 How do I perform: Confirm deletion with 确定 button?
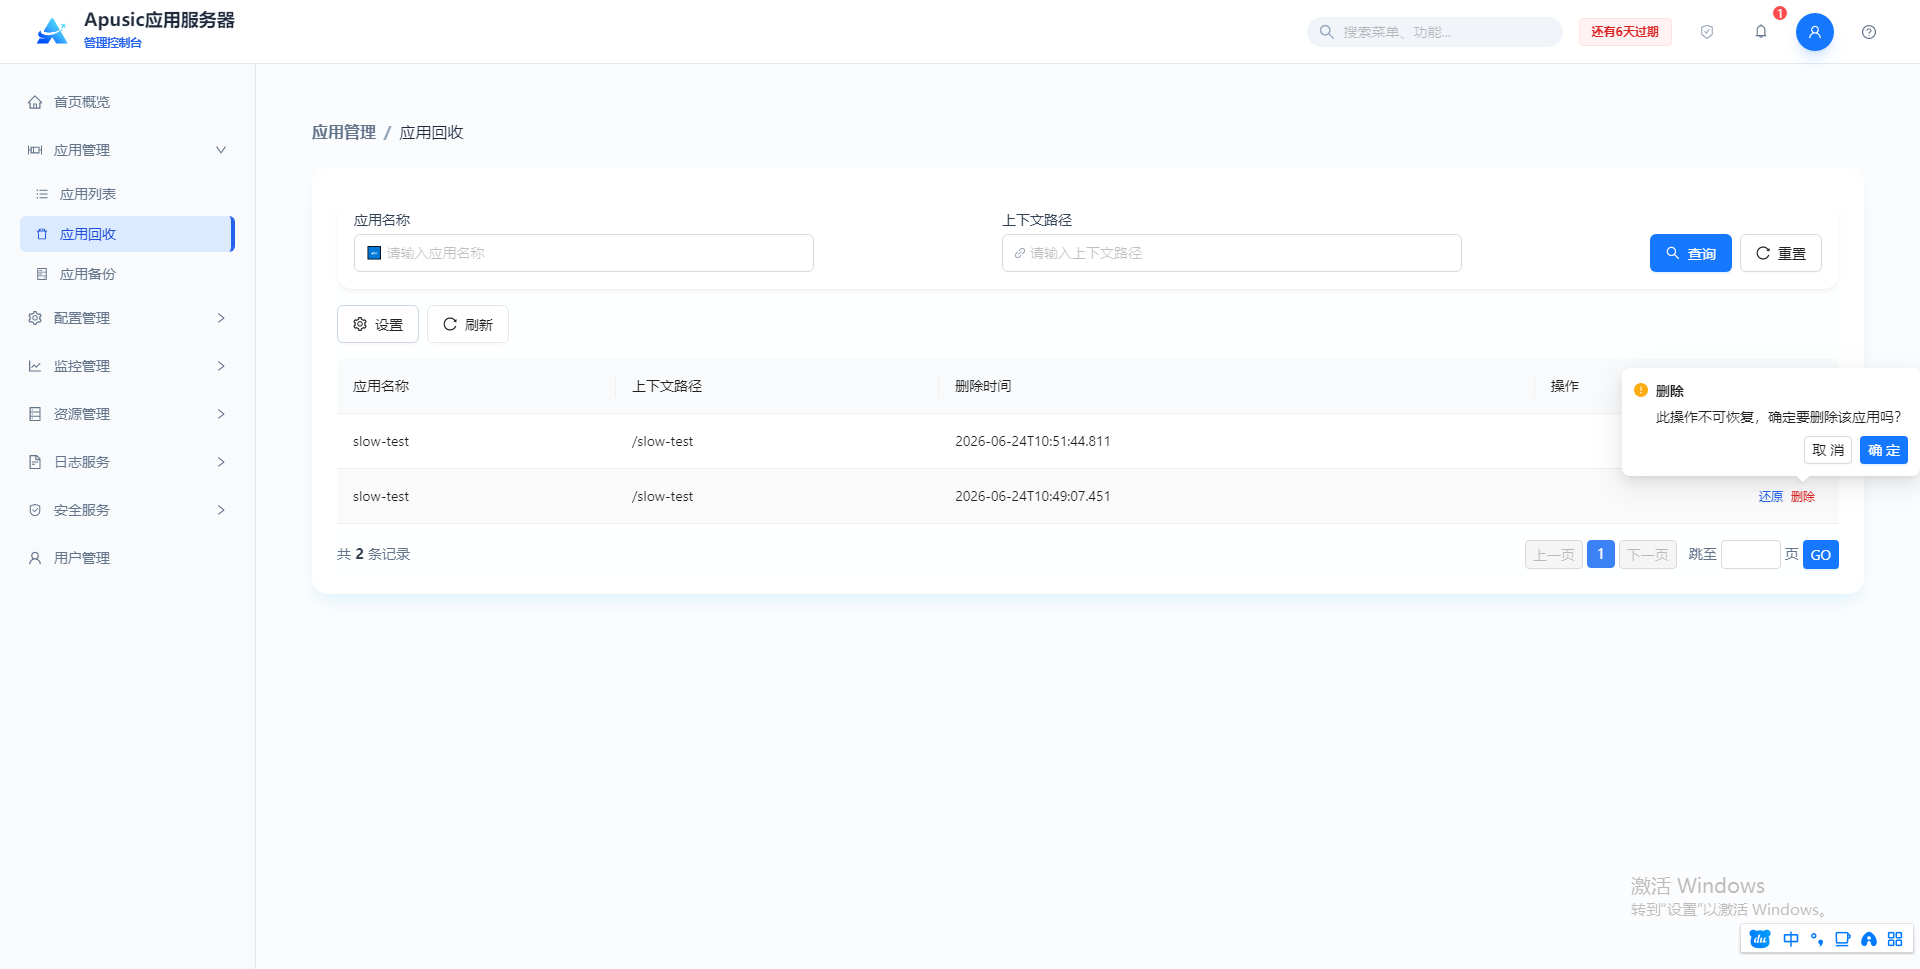tap(1883, 450)
